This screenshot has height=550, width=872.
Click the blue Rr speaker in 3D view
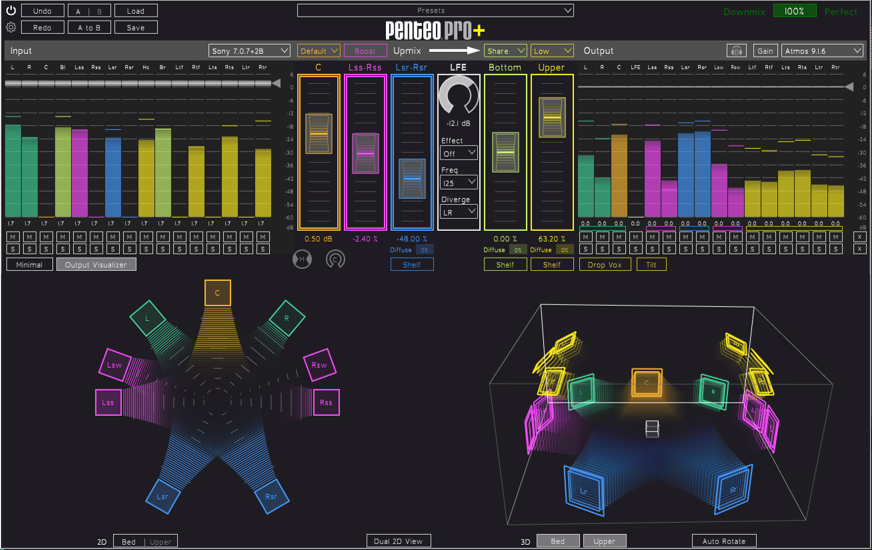[x=733, y=489]
